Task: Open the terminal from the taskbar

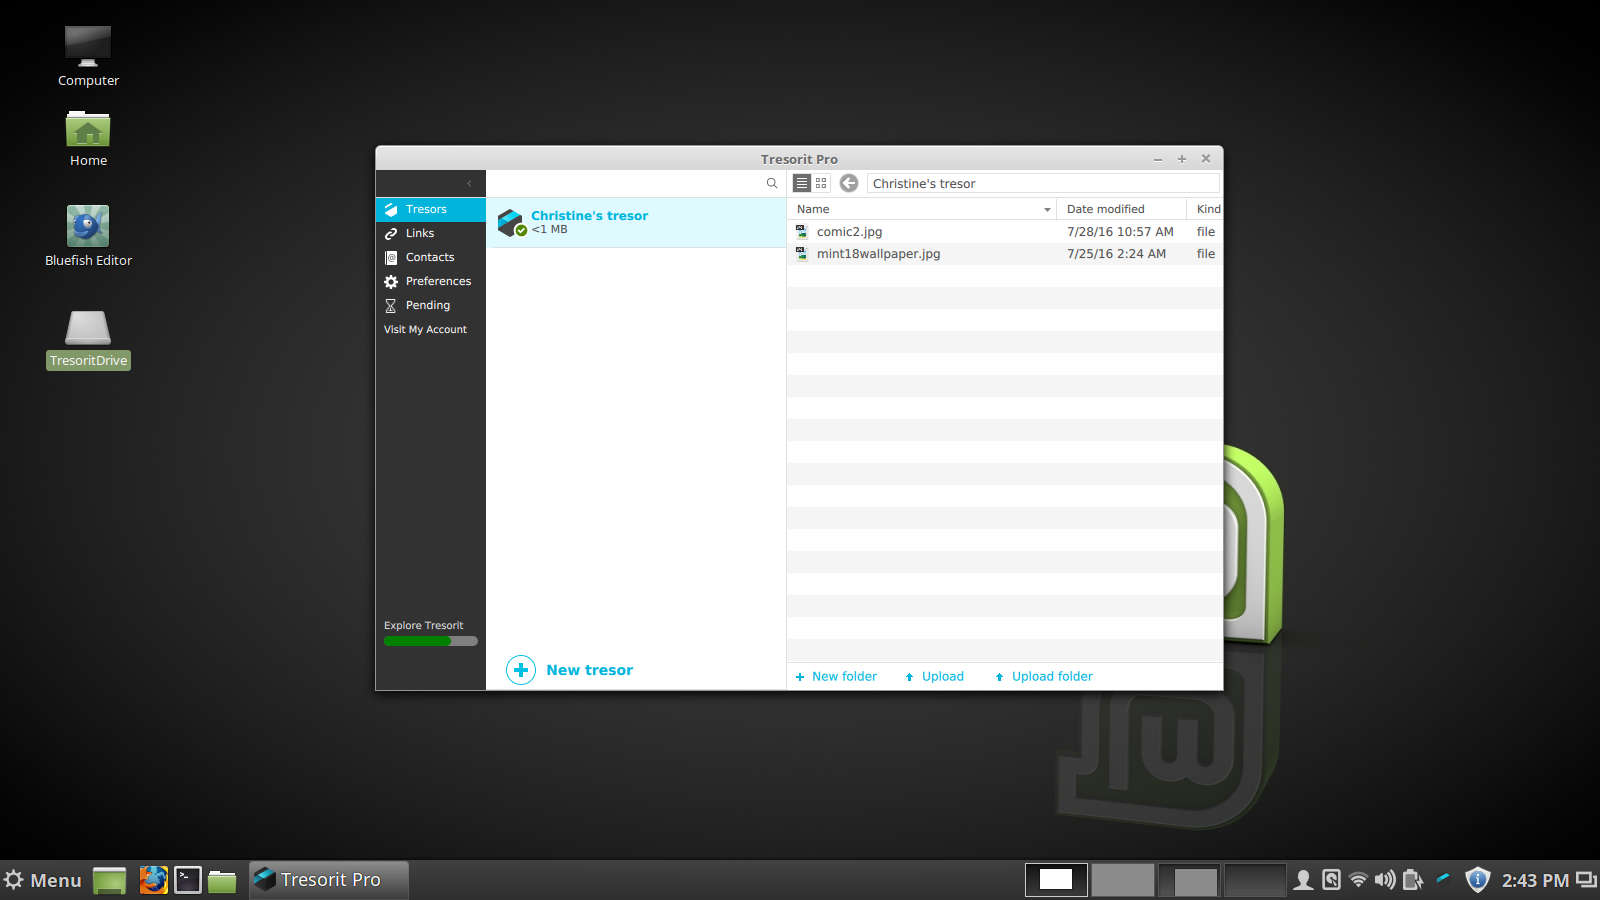Action: pyautogui.click(x=188, y=880)
